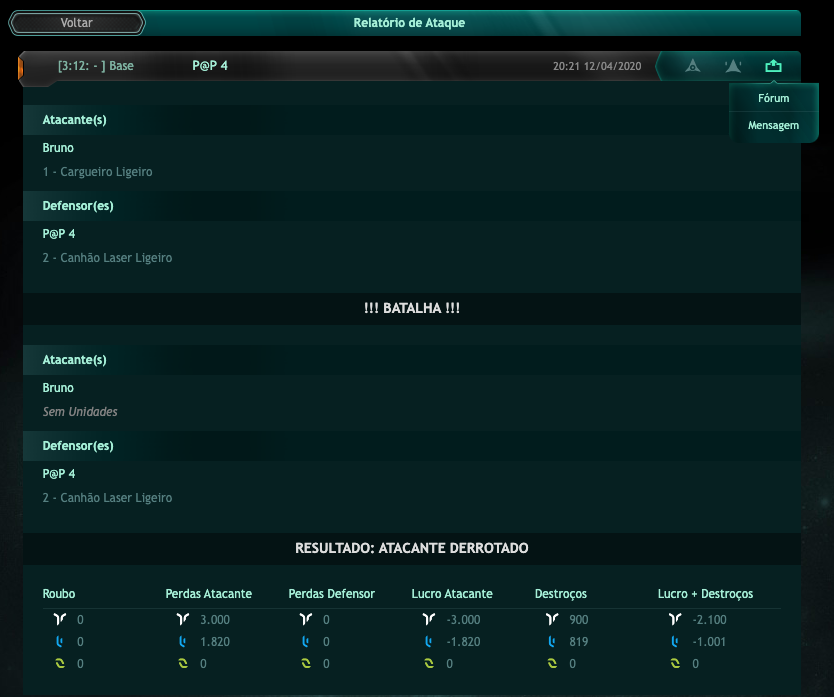This screenshot has width=834, height=697.
Task: Click the metal icon under Roubo
Action: pyautogui.click(x=60, y=619)
